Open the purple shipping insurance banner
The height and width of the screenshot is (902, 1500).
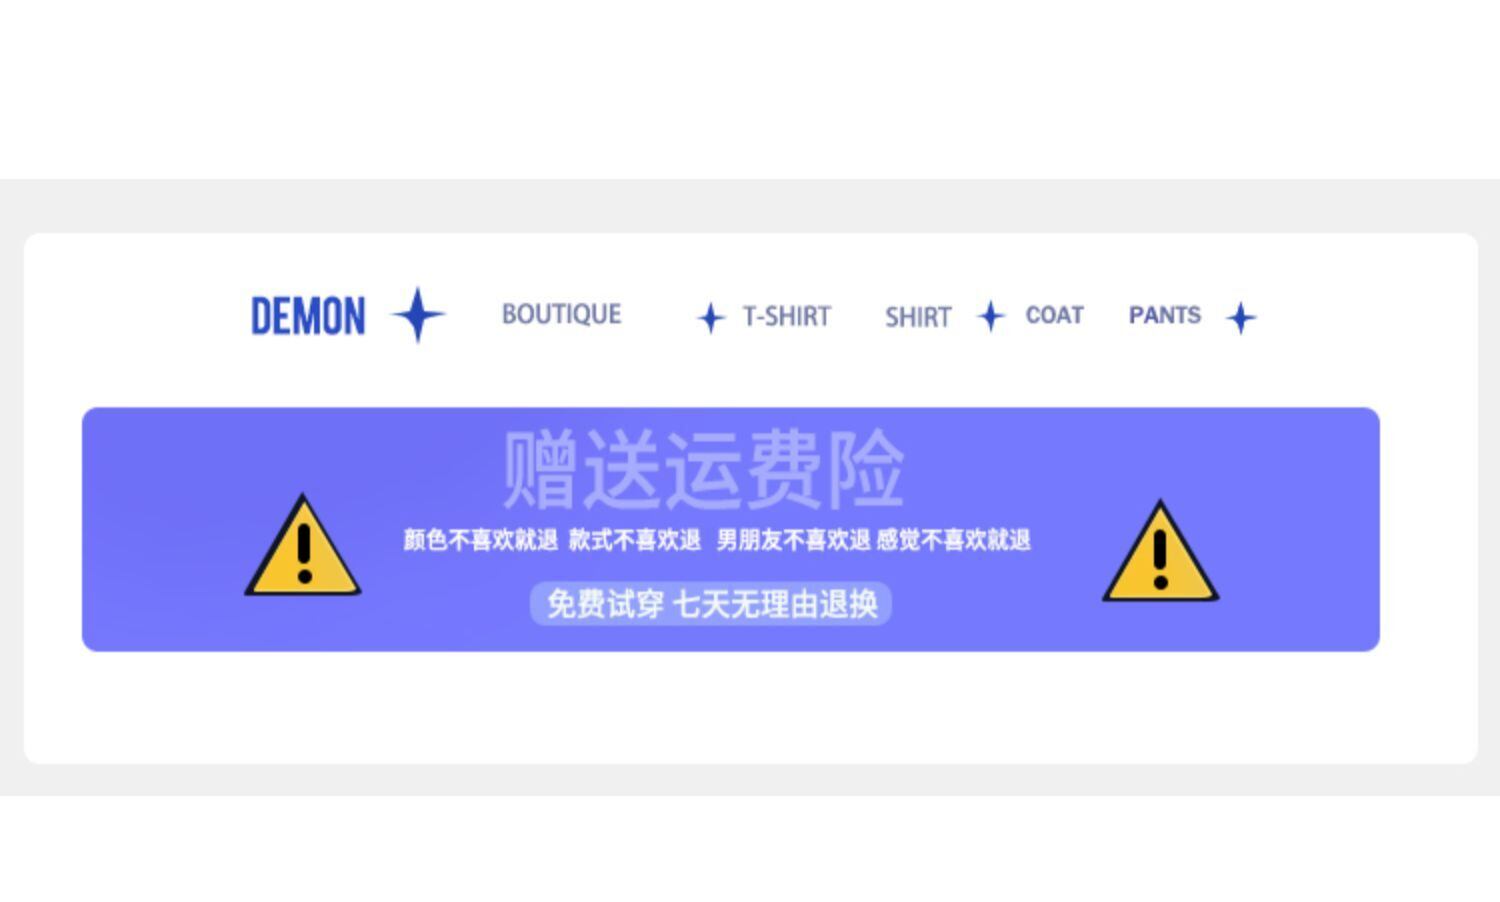pos(731,529)
